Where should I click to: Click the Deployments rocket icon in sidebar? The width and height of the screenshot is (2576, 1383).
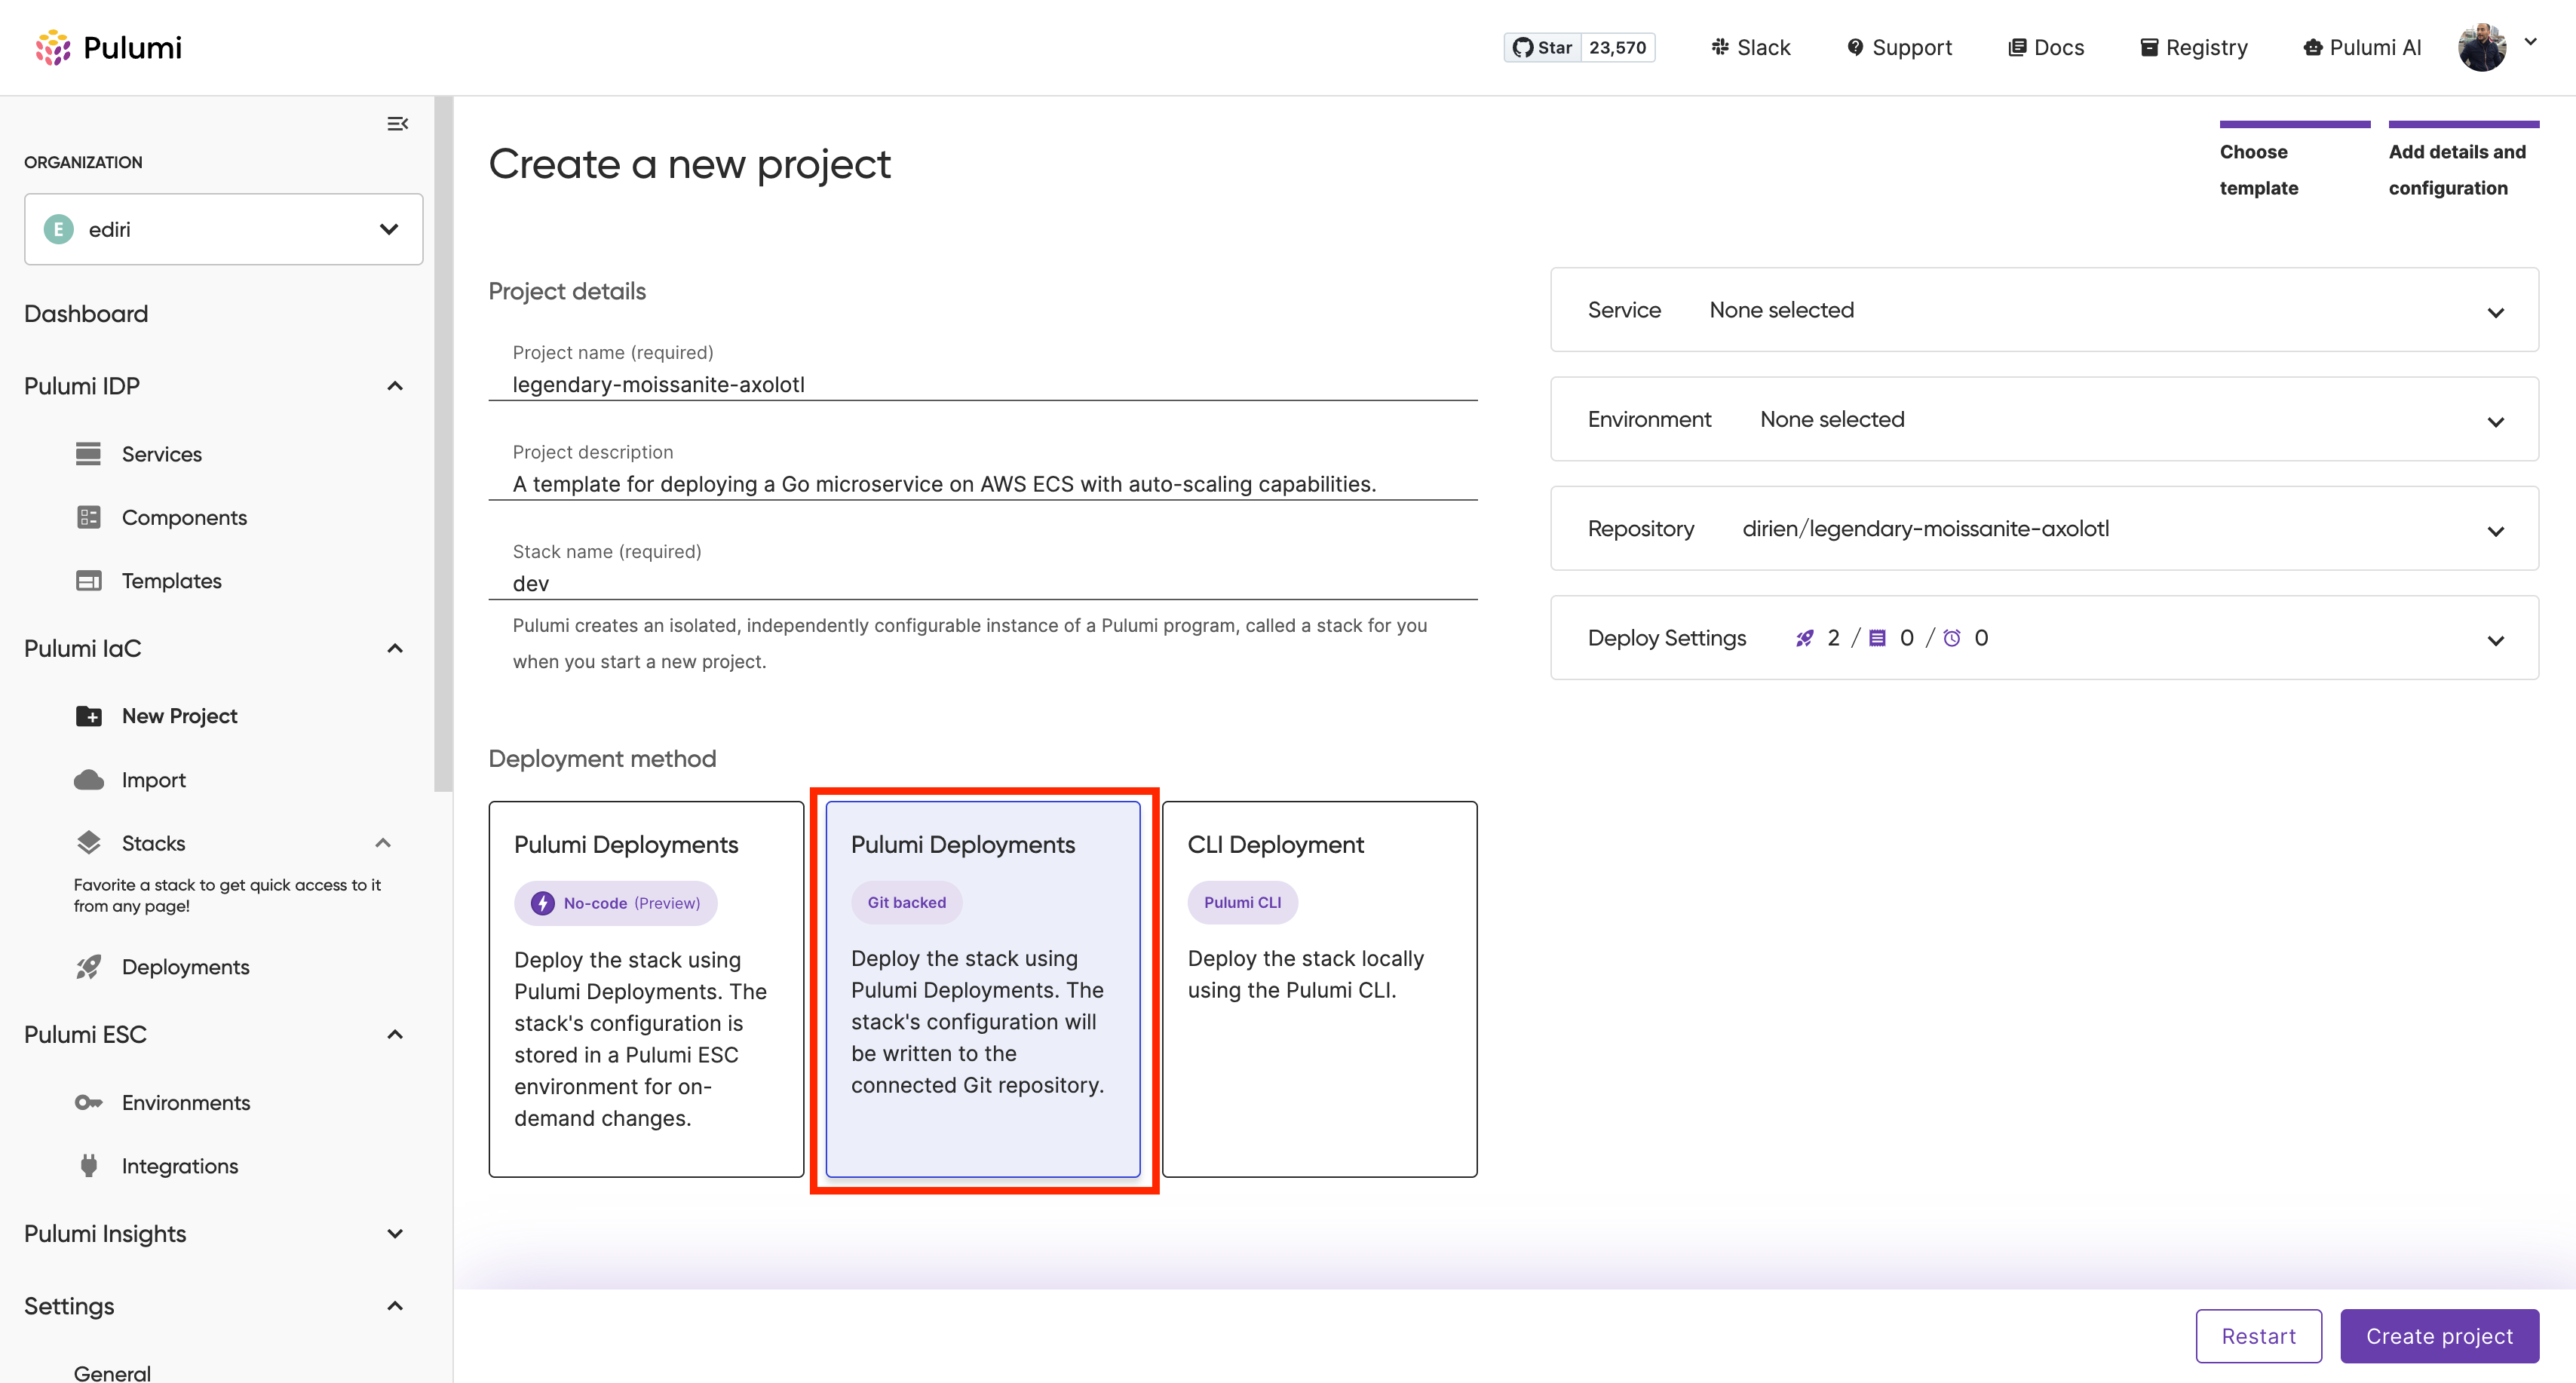coord(88,966)
